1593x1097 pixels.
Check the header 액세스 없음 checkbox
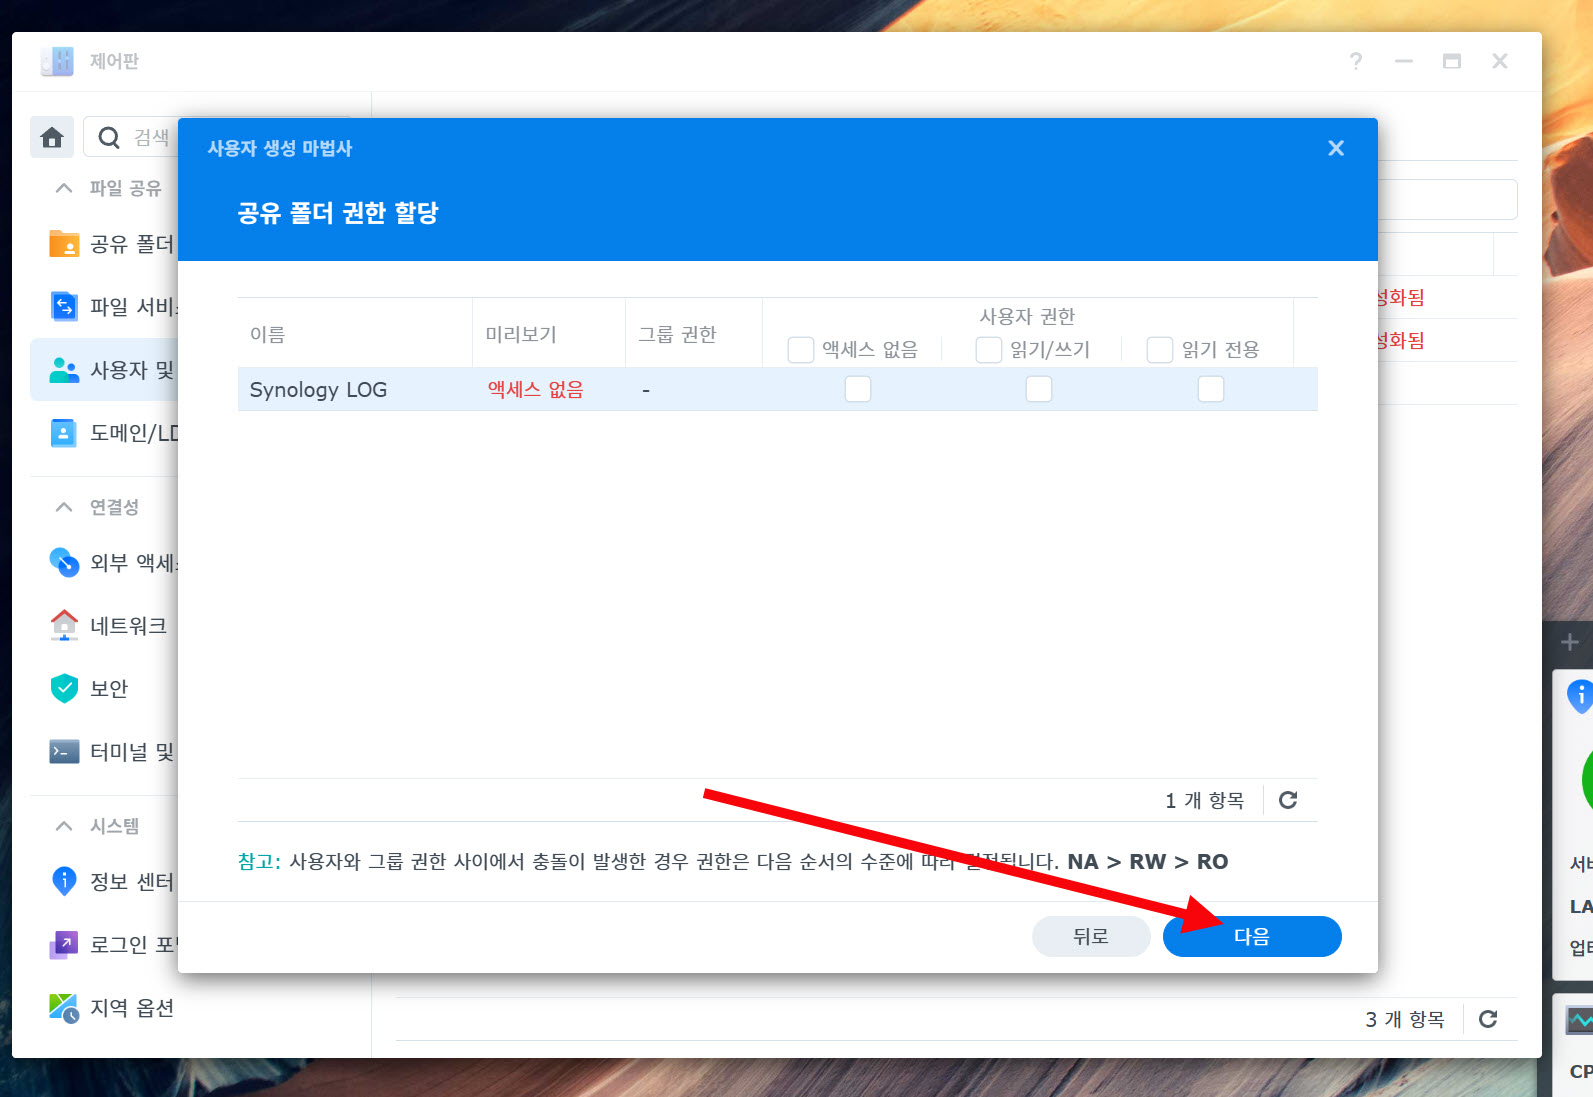[x=801, y=349]
